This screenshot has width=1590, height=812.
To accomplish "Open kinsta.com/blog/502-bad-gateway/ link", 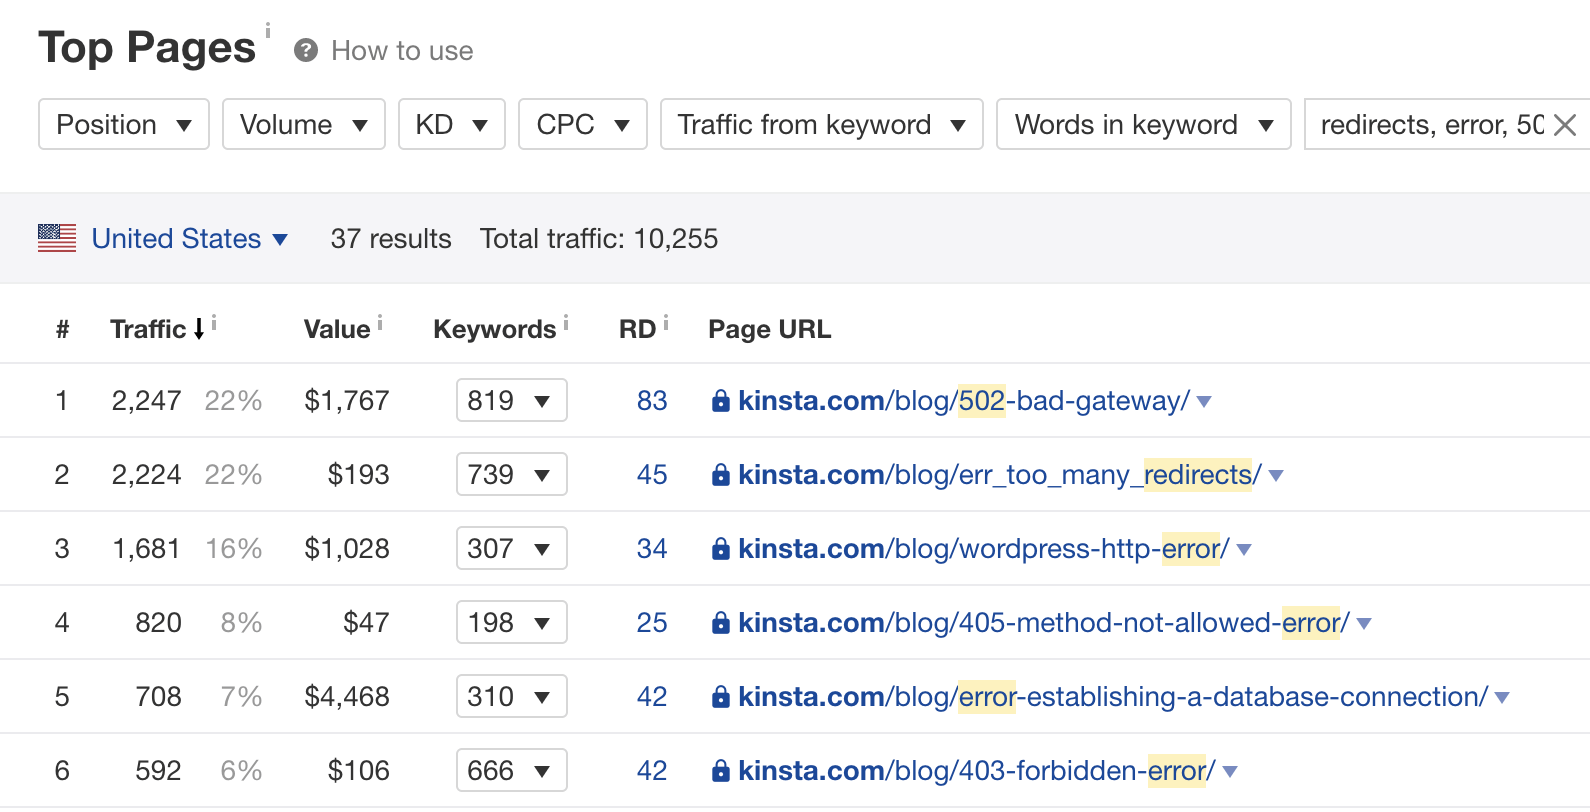I will [964, 401].
